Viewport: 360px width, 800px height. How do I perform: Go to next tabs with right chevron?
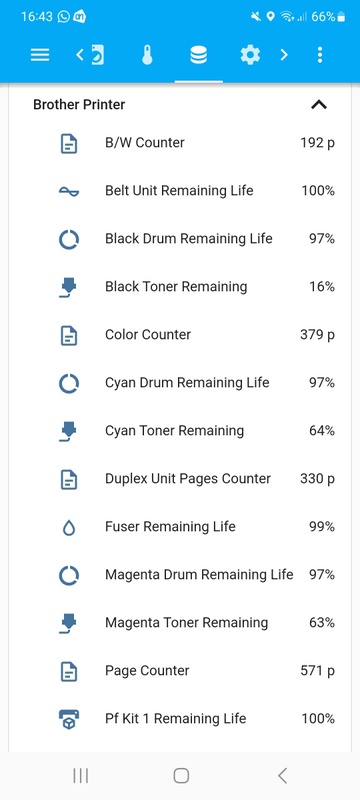(x=284, y=55)
